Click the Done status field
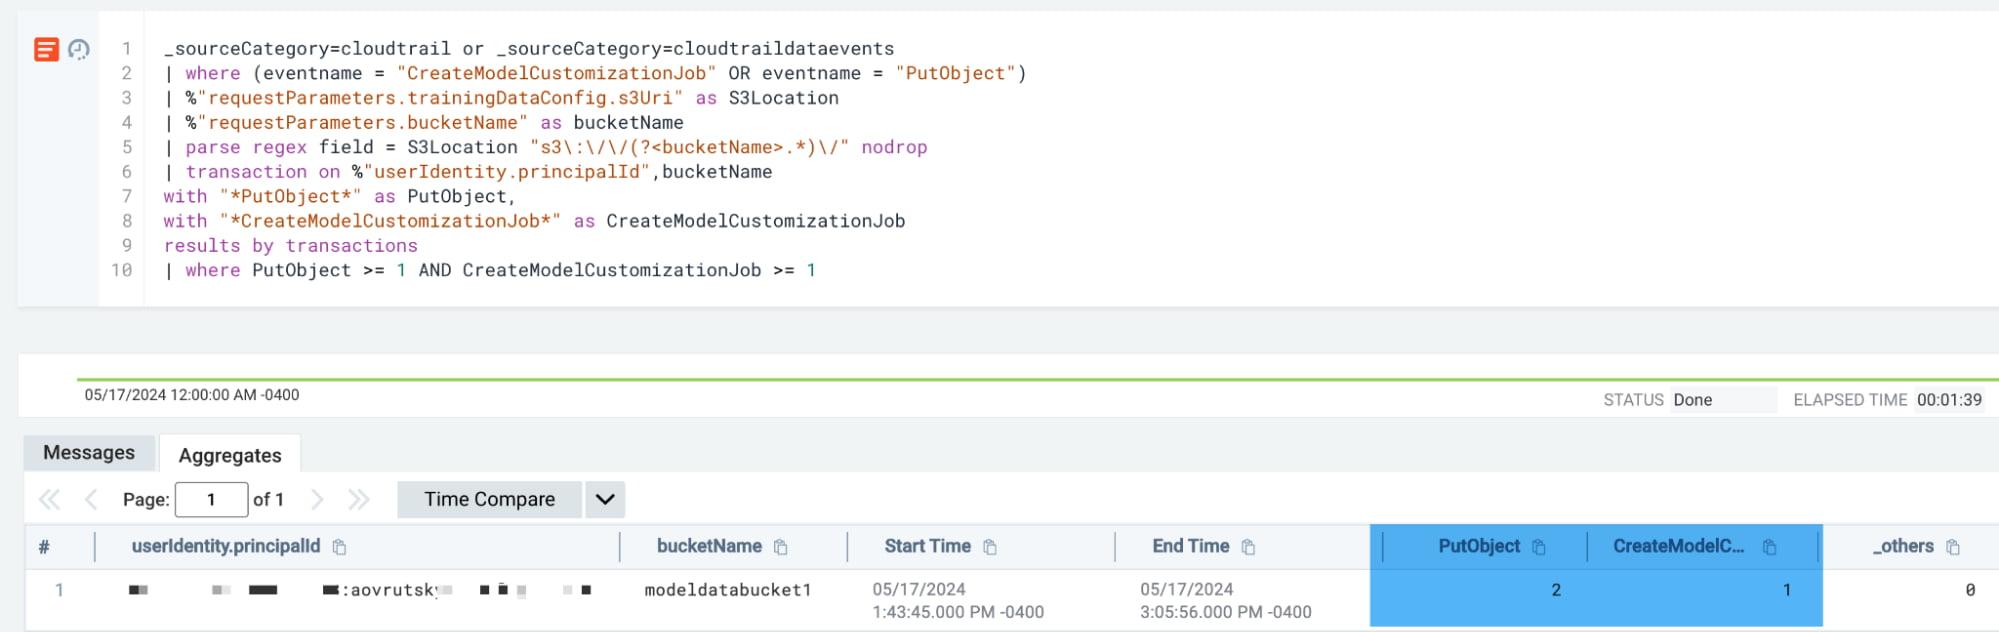 (1724, 400)
